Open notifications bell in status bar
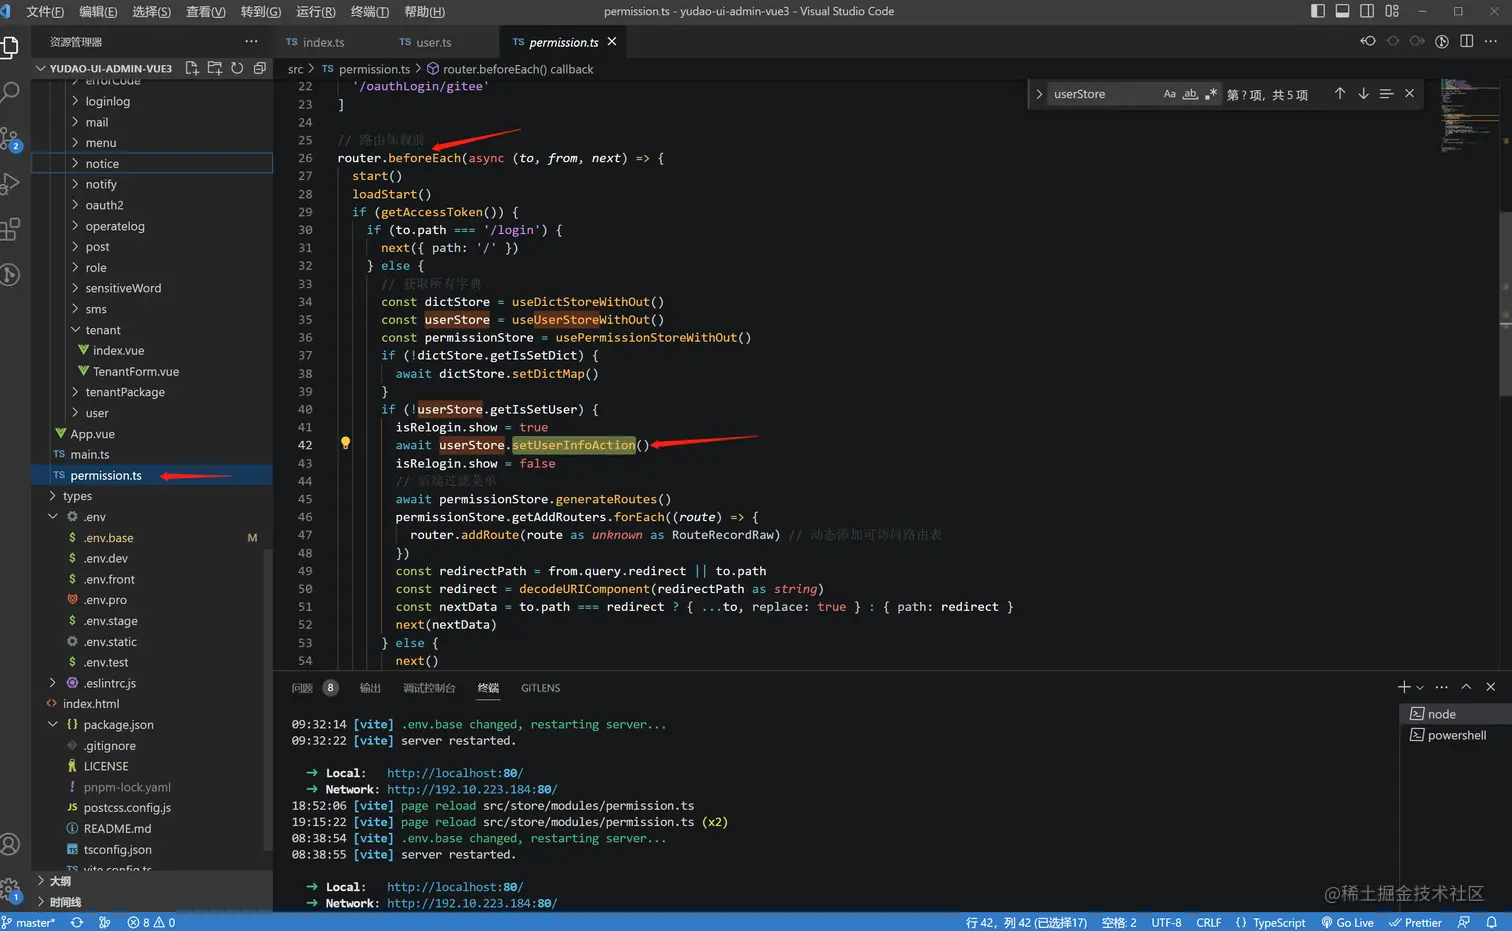 tap(1491, 922)
